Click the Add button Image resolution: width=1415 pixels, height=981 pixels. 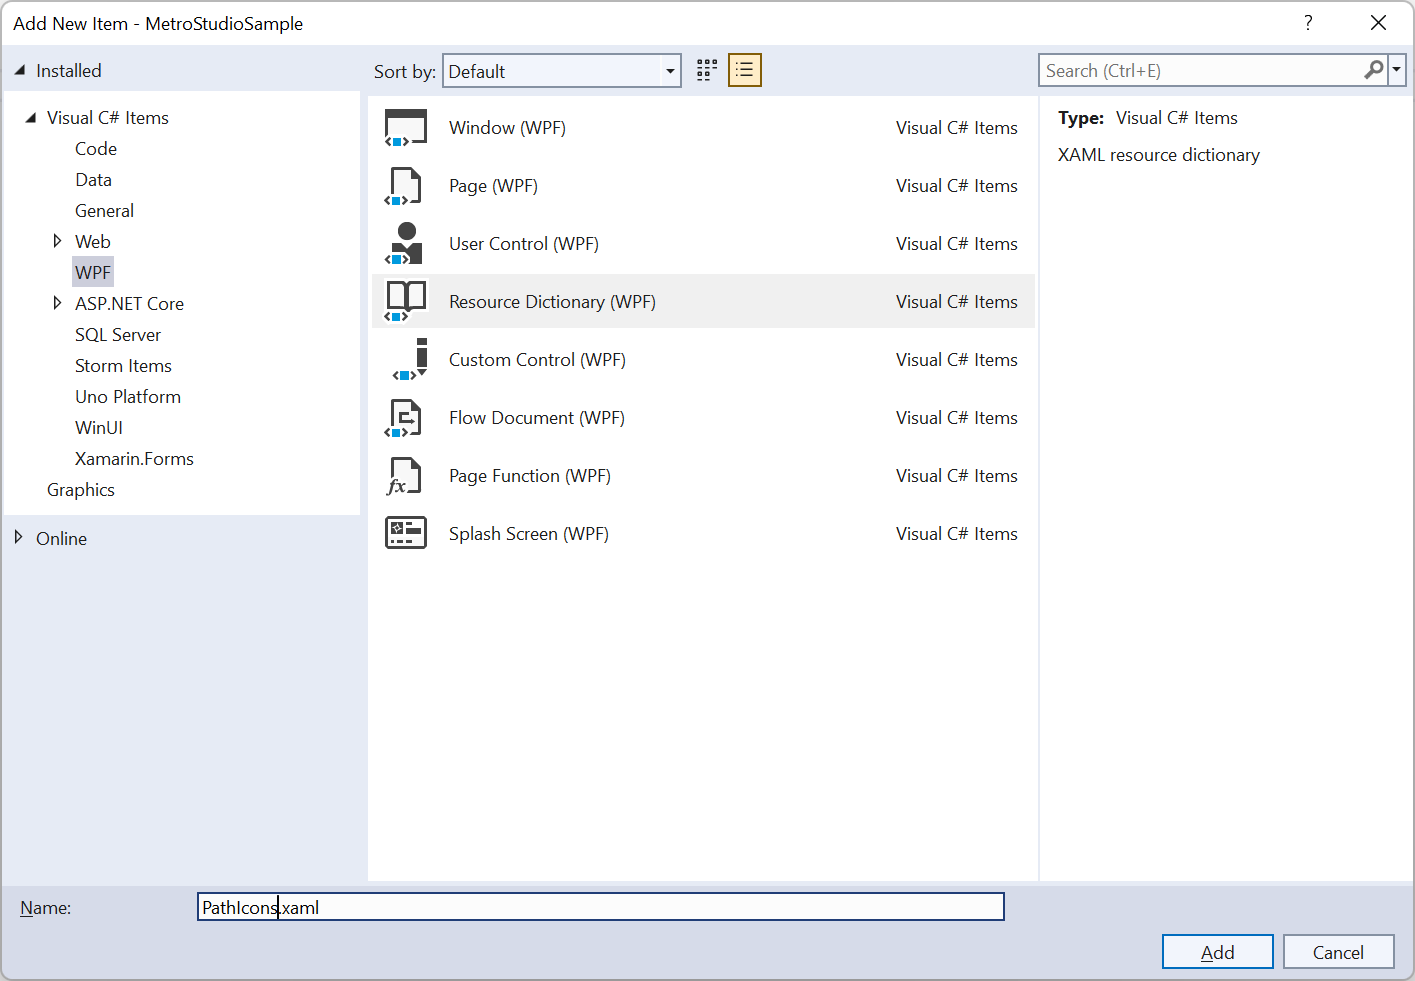1217,952
